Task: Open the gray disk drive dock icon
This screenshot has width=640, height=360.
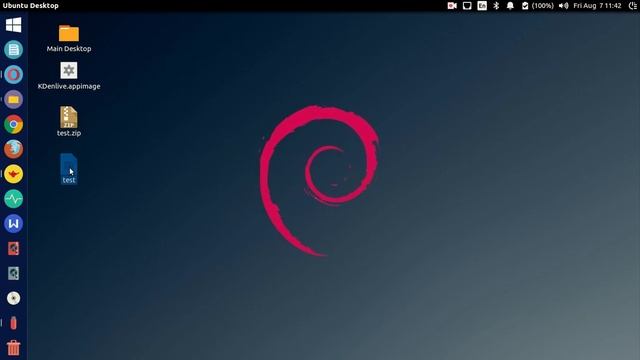Action: [13, 273]
